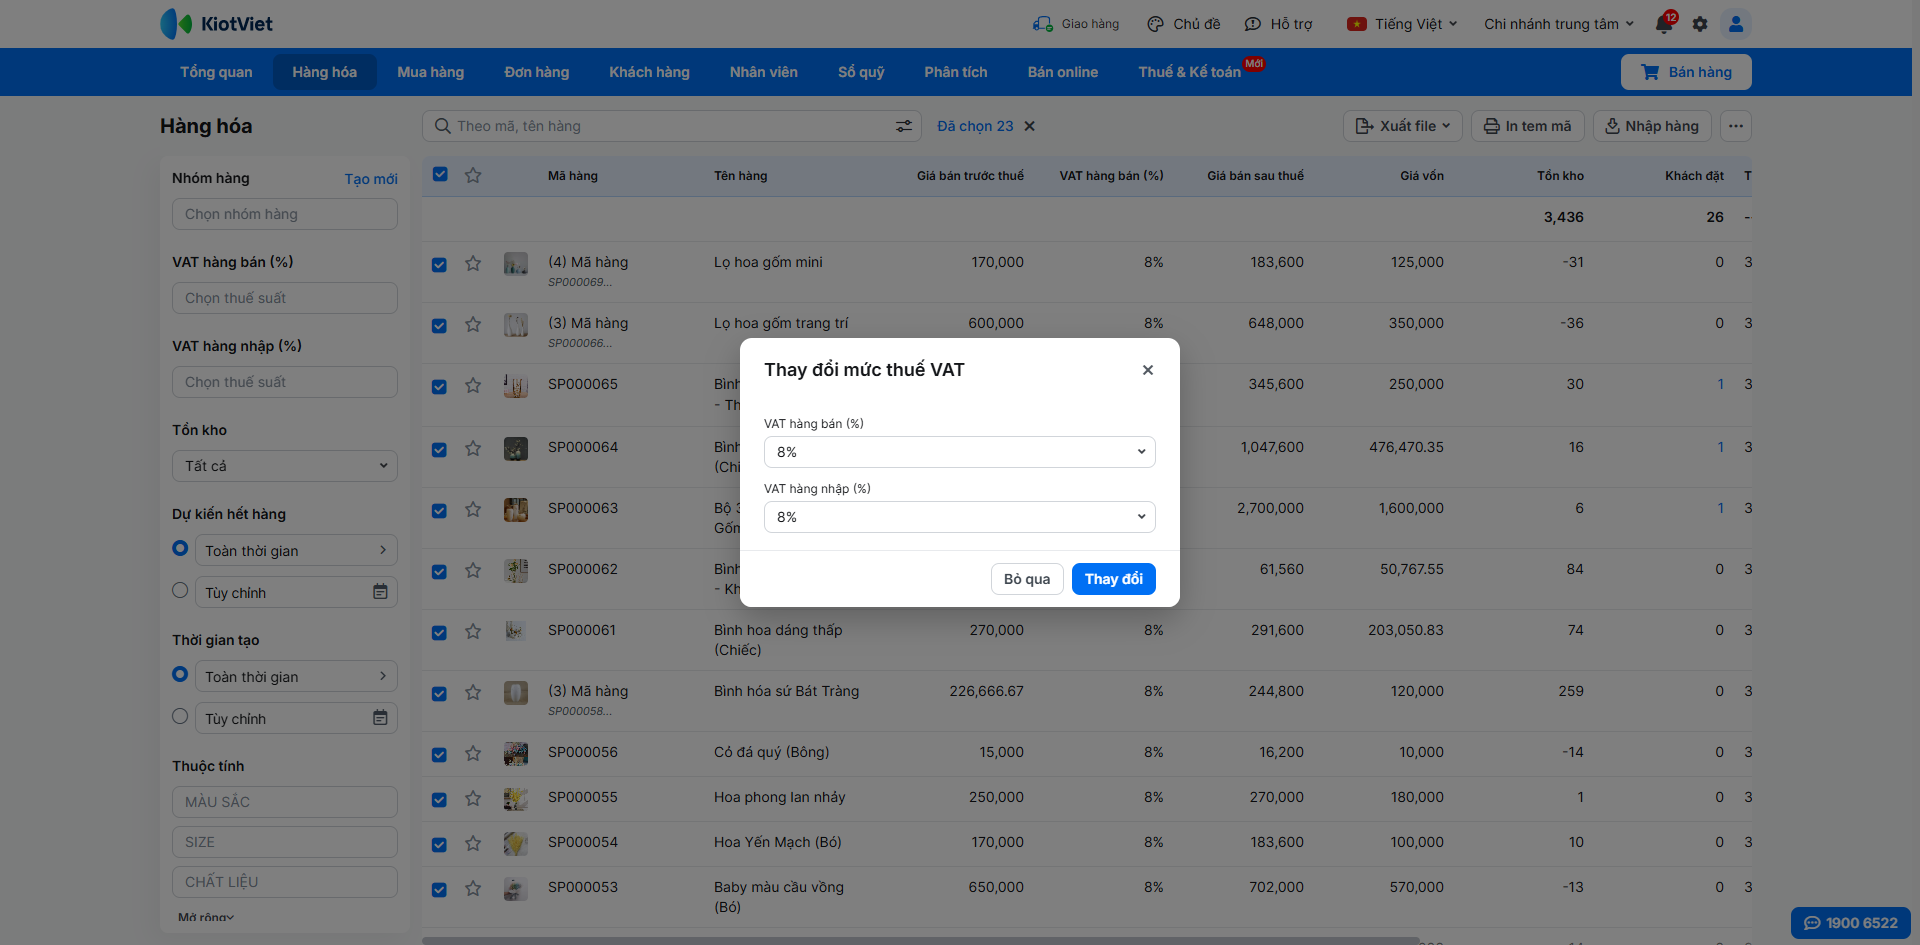Star the SP000053 product row
This screenshot has height=945, width=1920.
[x=473, y=889]
